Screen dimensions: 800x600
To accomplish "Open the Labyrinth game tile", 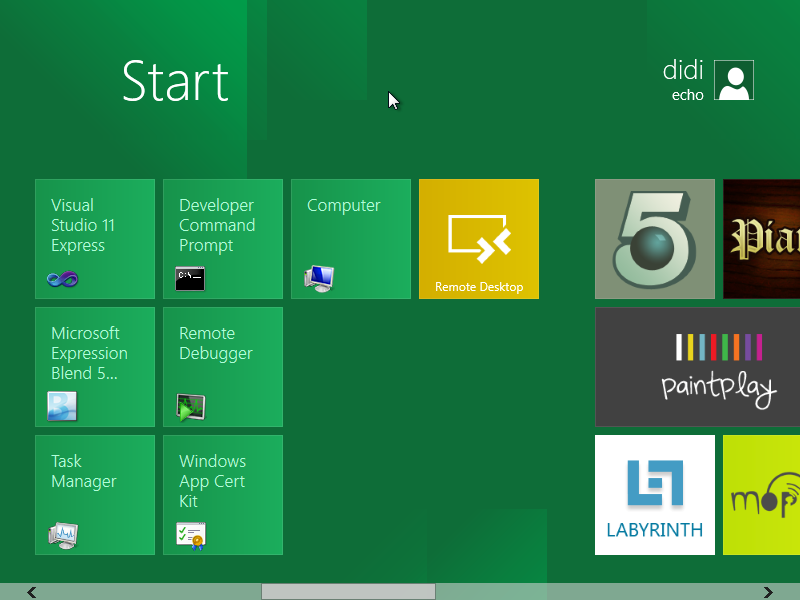I will point(655,495).
